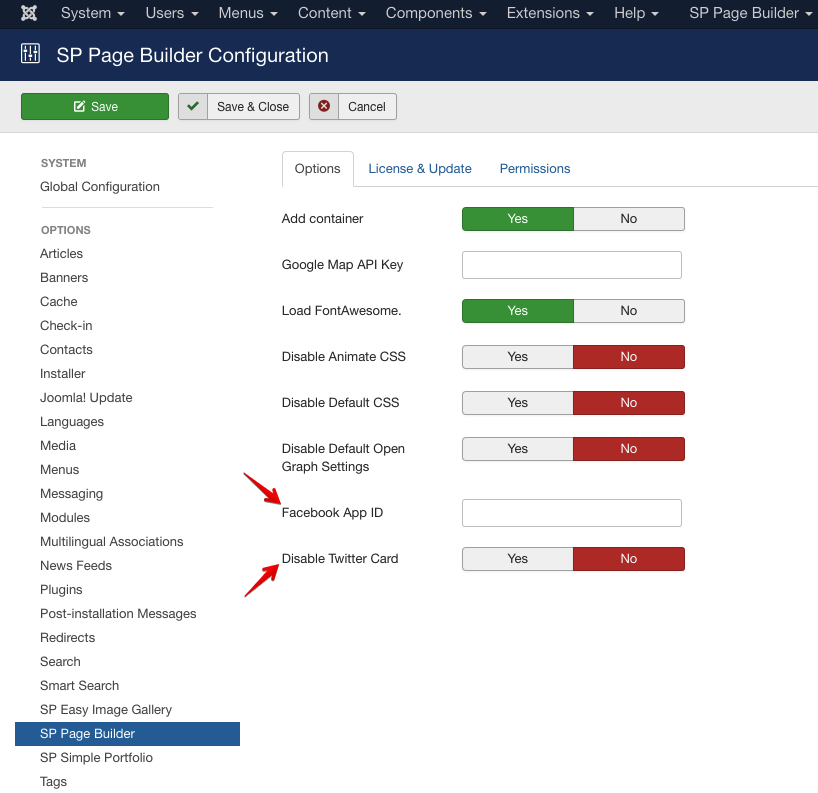Go to Articles options
The width and height of the screenshot is (818, 793).
coord(62,254)
